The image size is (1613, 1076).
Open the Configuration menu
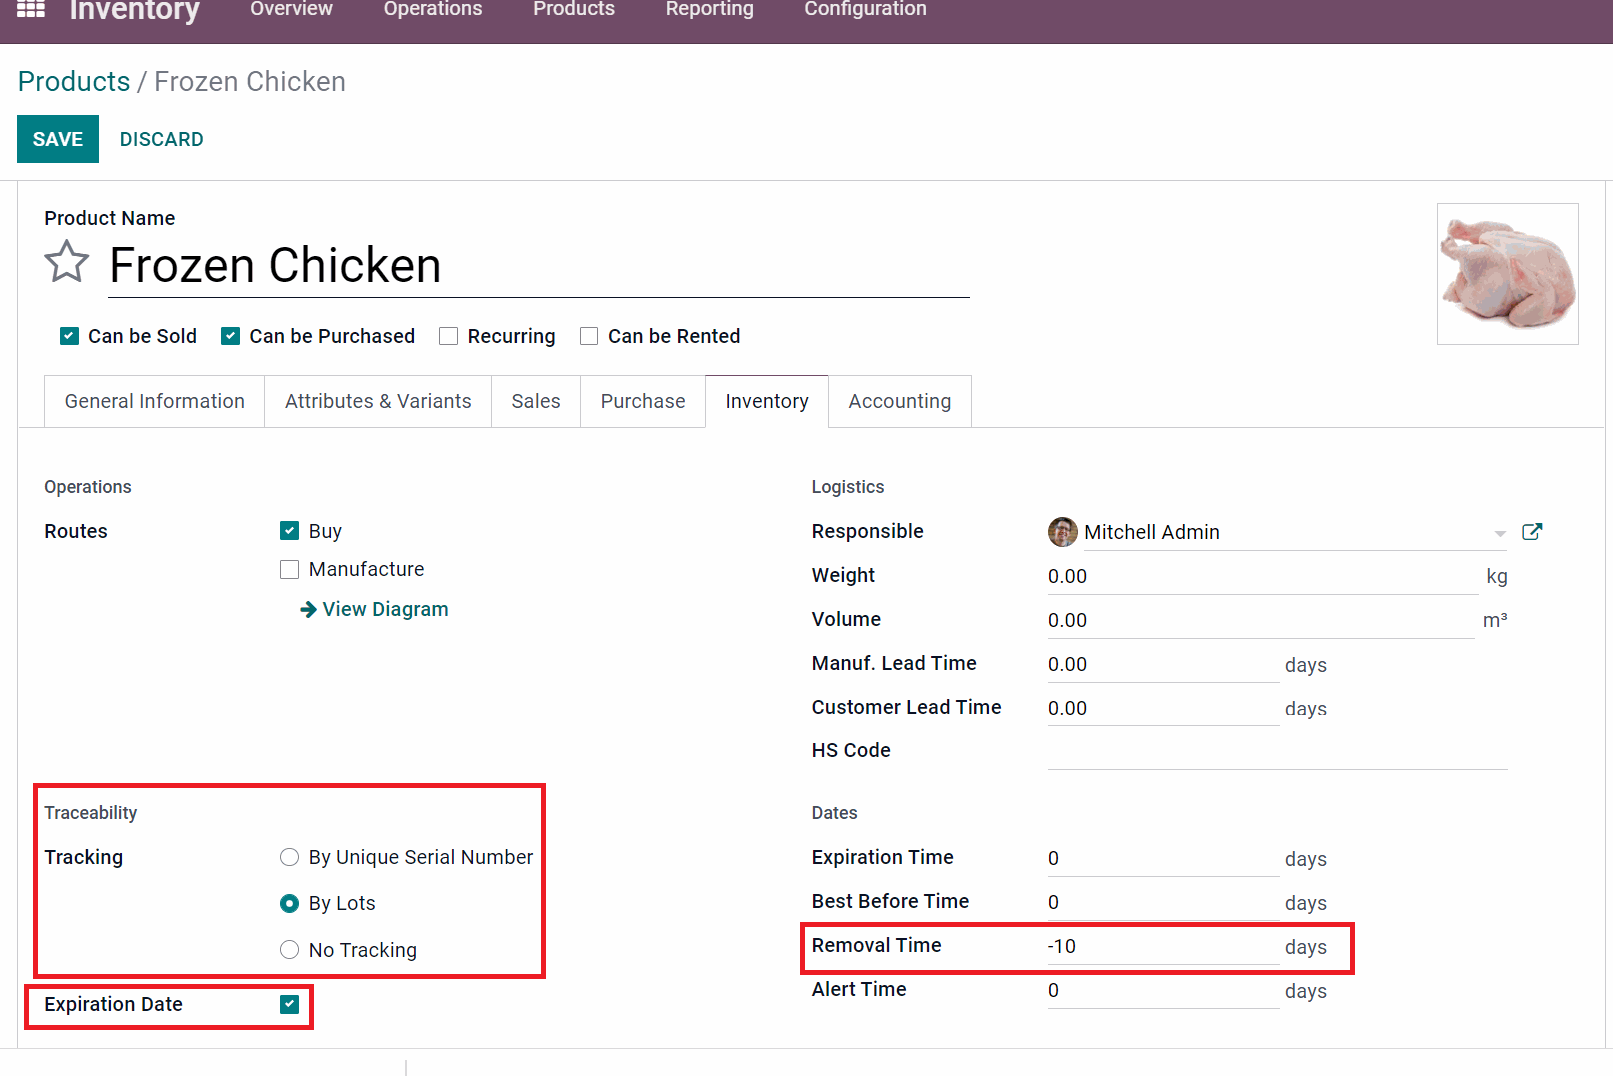[864, 9]
